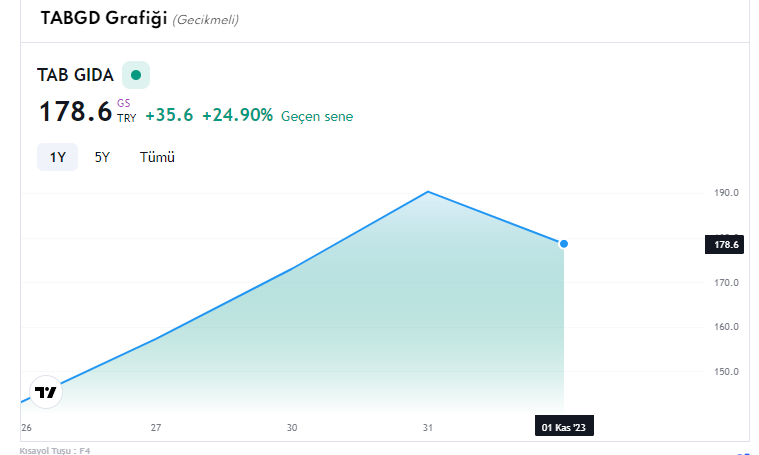
Task: Click the 01 Kas '23 date label
Action: [564, 427]
